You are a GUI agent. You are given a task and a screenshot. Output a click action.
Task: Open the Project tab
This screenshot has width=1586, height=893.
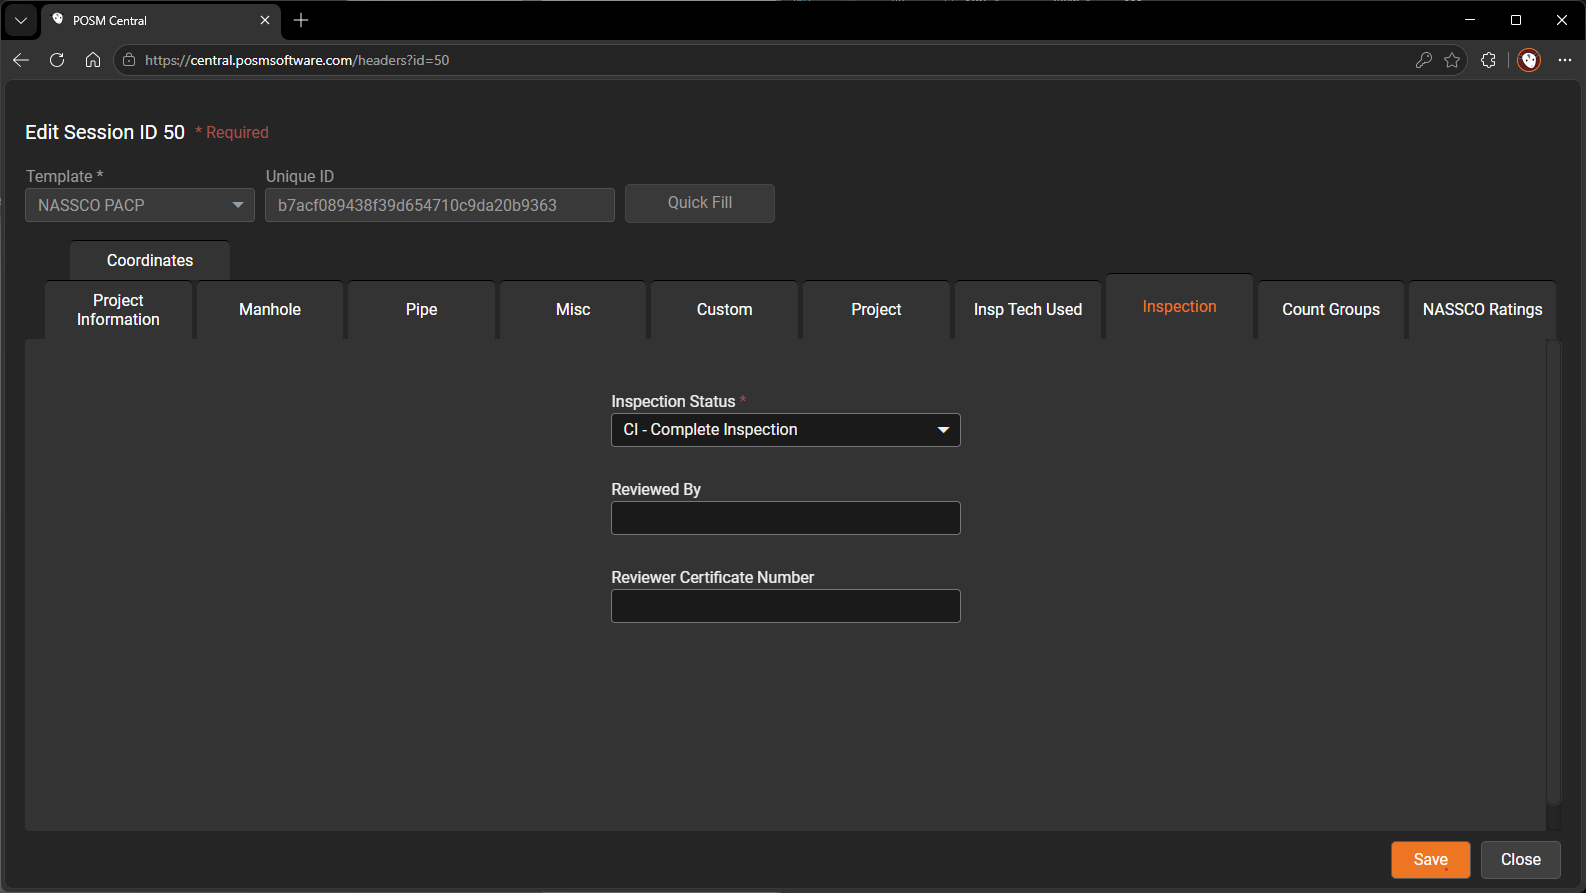pyautogui.click(x=876, y=310)
